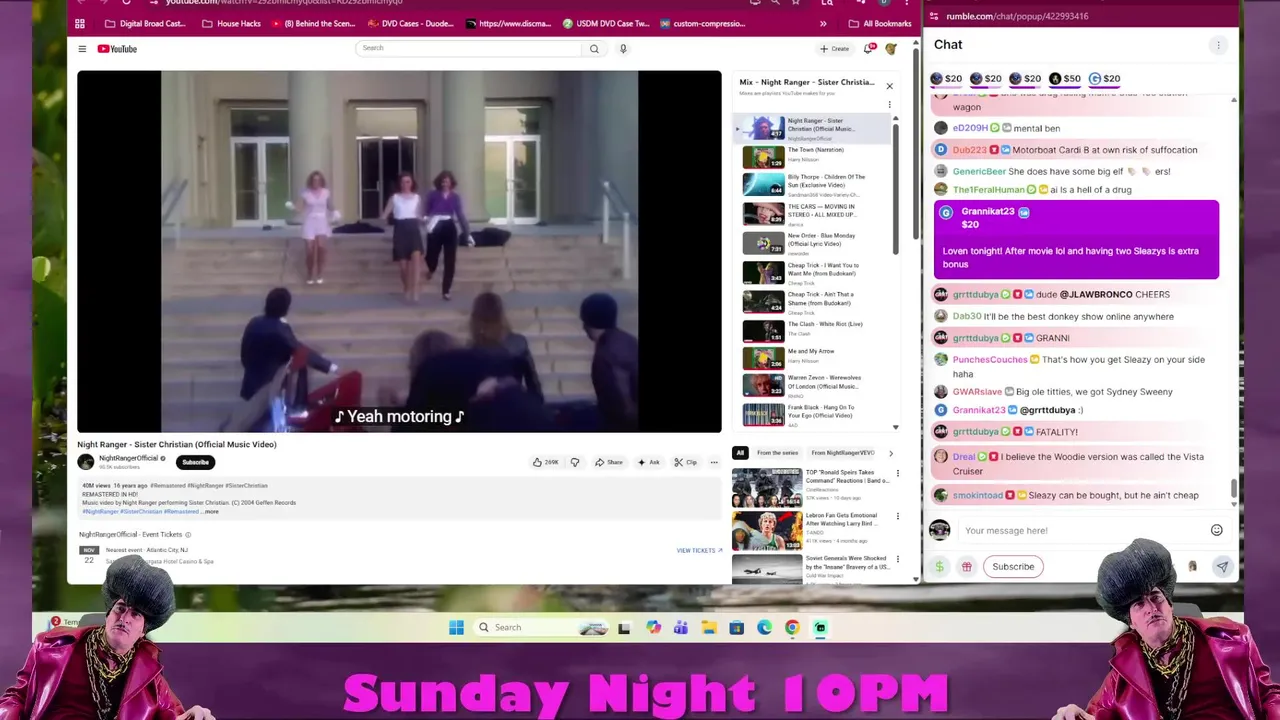Open the YouTube hamburger guide menu

point(82,48)
